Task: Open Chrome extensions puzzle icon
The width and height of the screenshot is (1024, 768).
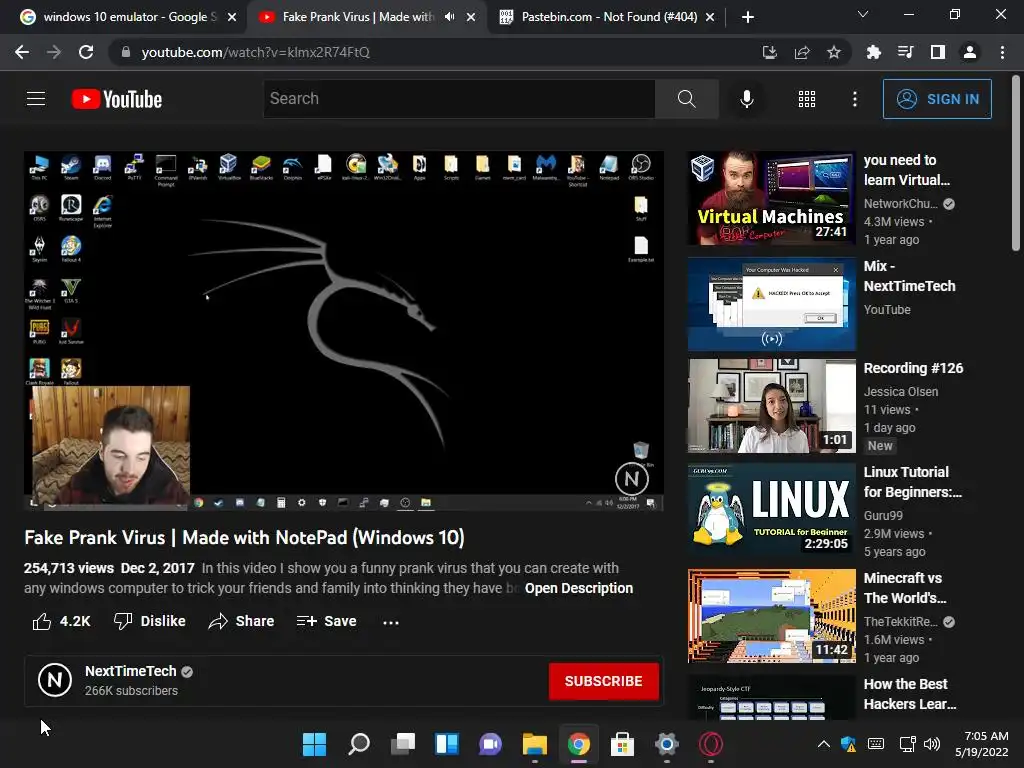Action: (x=873, y=52)
